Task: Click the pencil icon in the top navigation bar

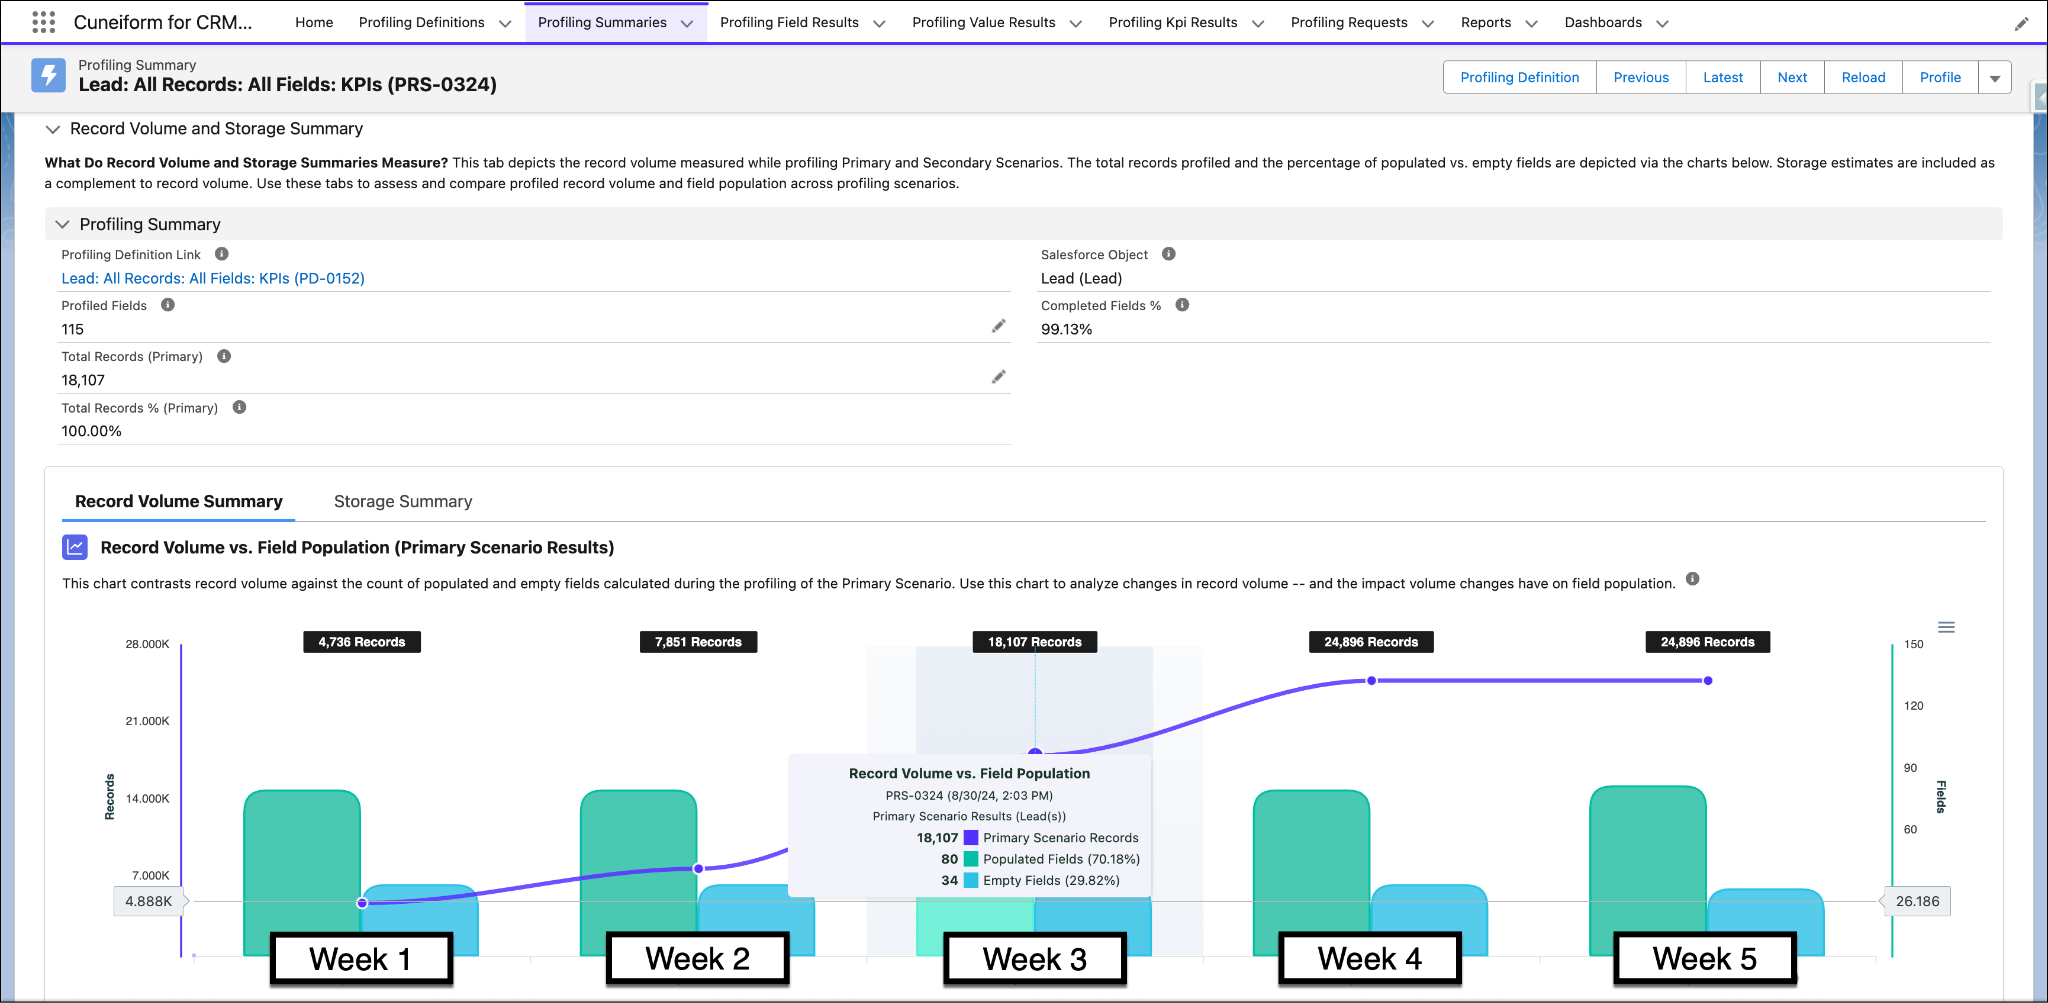Action: 2022,22
